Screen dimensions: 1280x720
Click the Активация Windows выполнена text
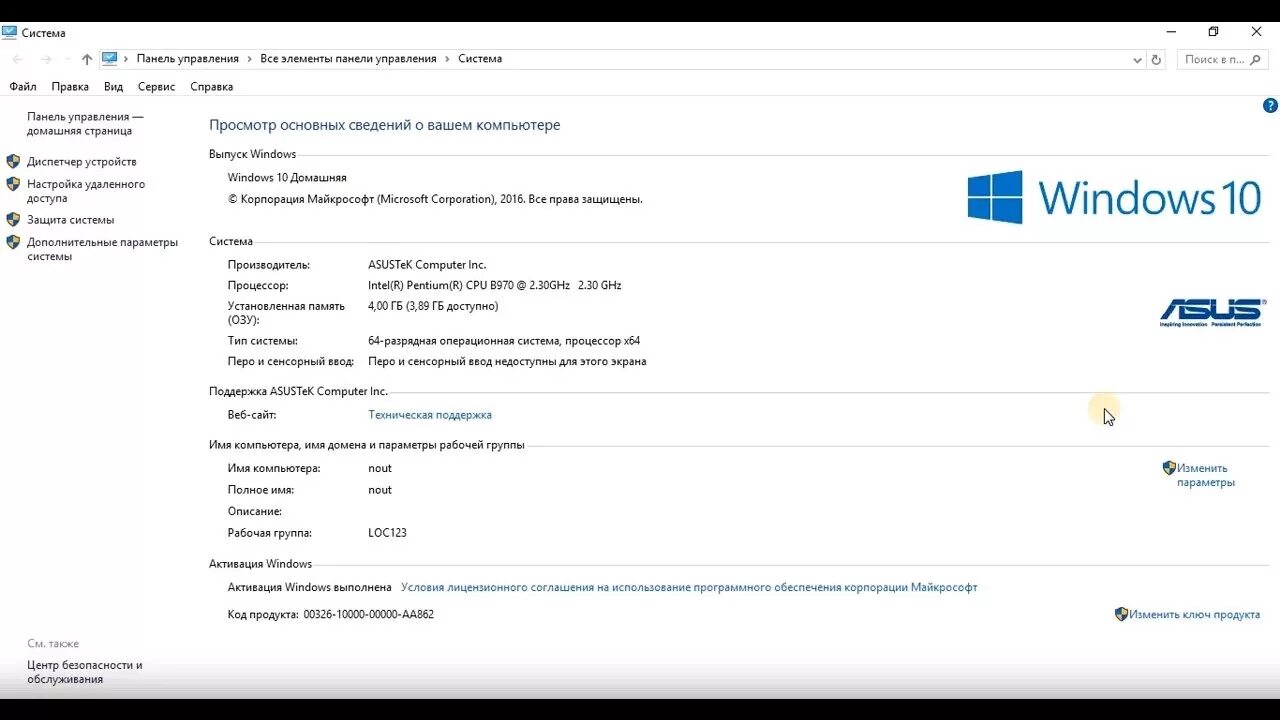[x=309, y=588]
